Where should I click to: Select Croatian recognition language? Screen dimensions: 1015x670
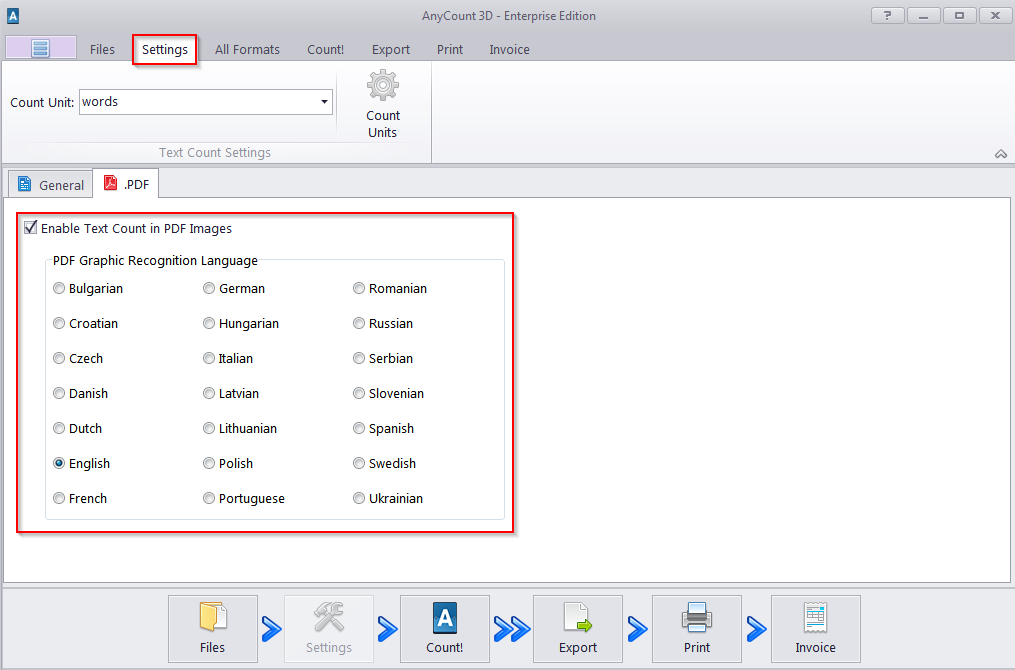coord(85,323)
